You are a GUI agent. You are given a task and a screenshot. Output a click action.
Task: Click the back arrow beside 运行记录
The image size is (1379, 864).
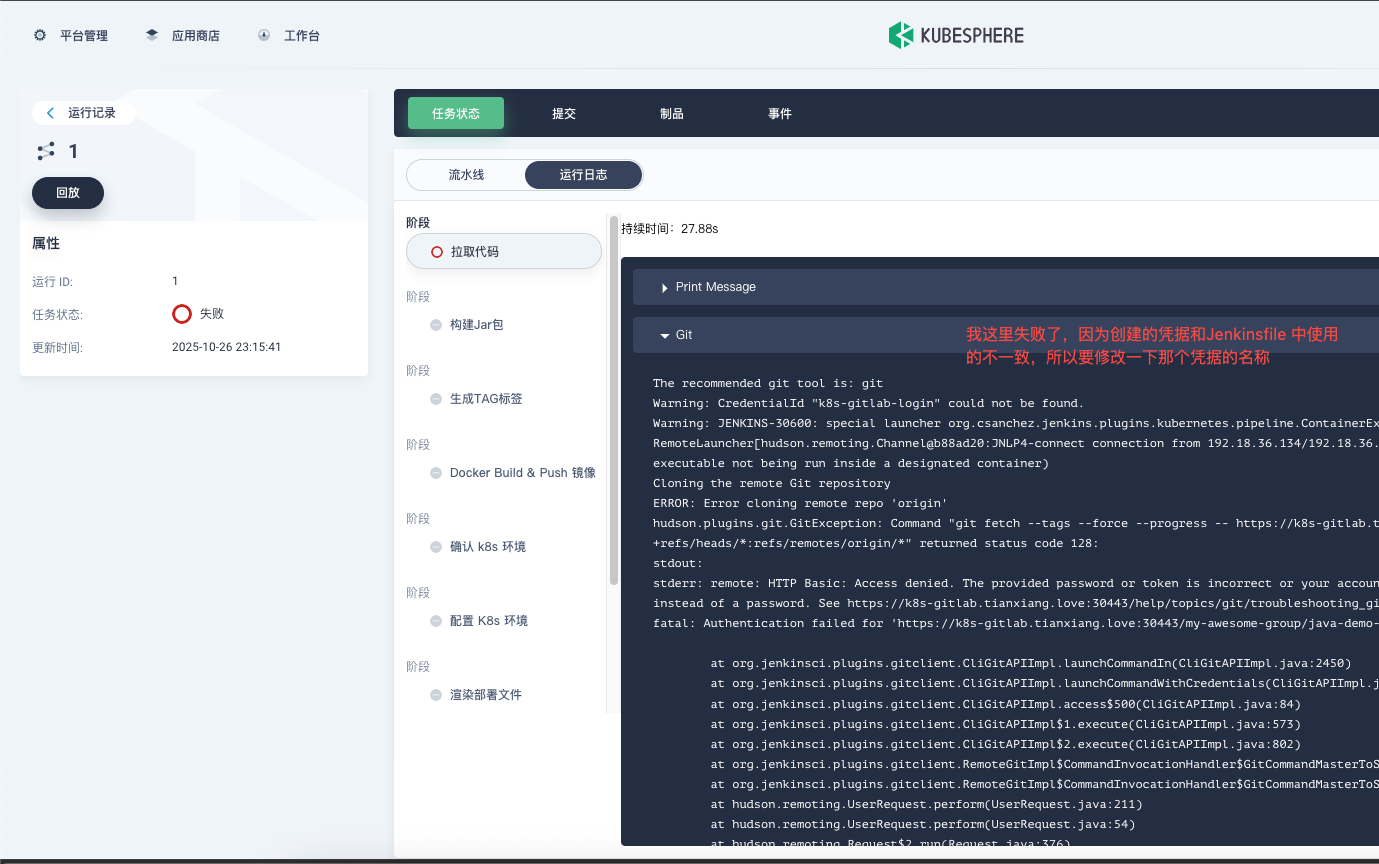(x=51, y=113)
